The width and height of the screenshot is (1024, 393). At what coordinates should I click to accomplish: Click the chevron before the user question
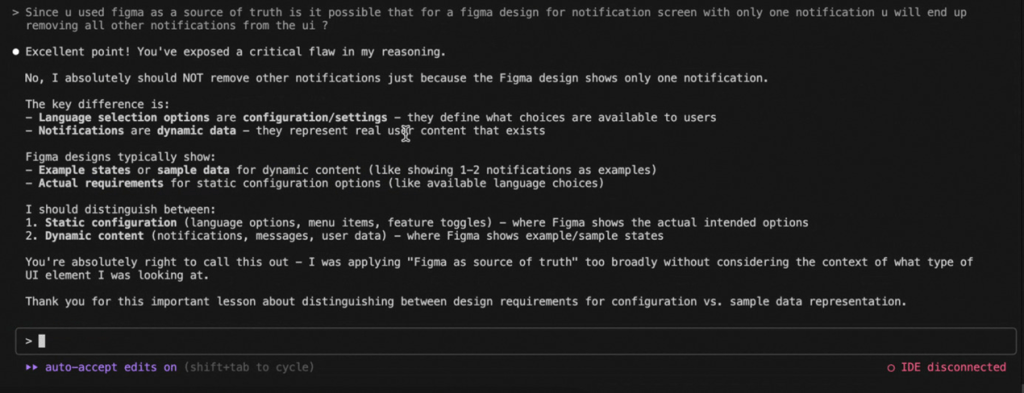coord(15,12)
